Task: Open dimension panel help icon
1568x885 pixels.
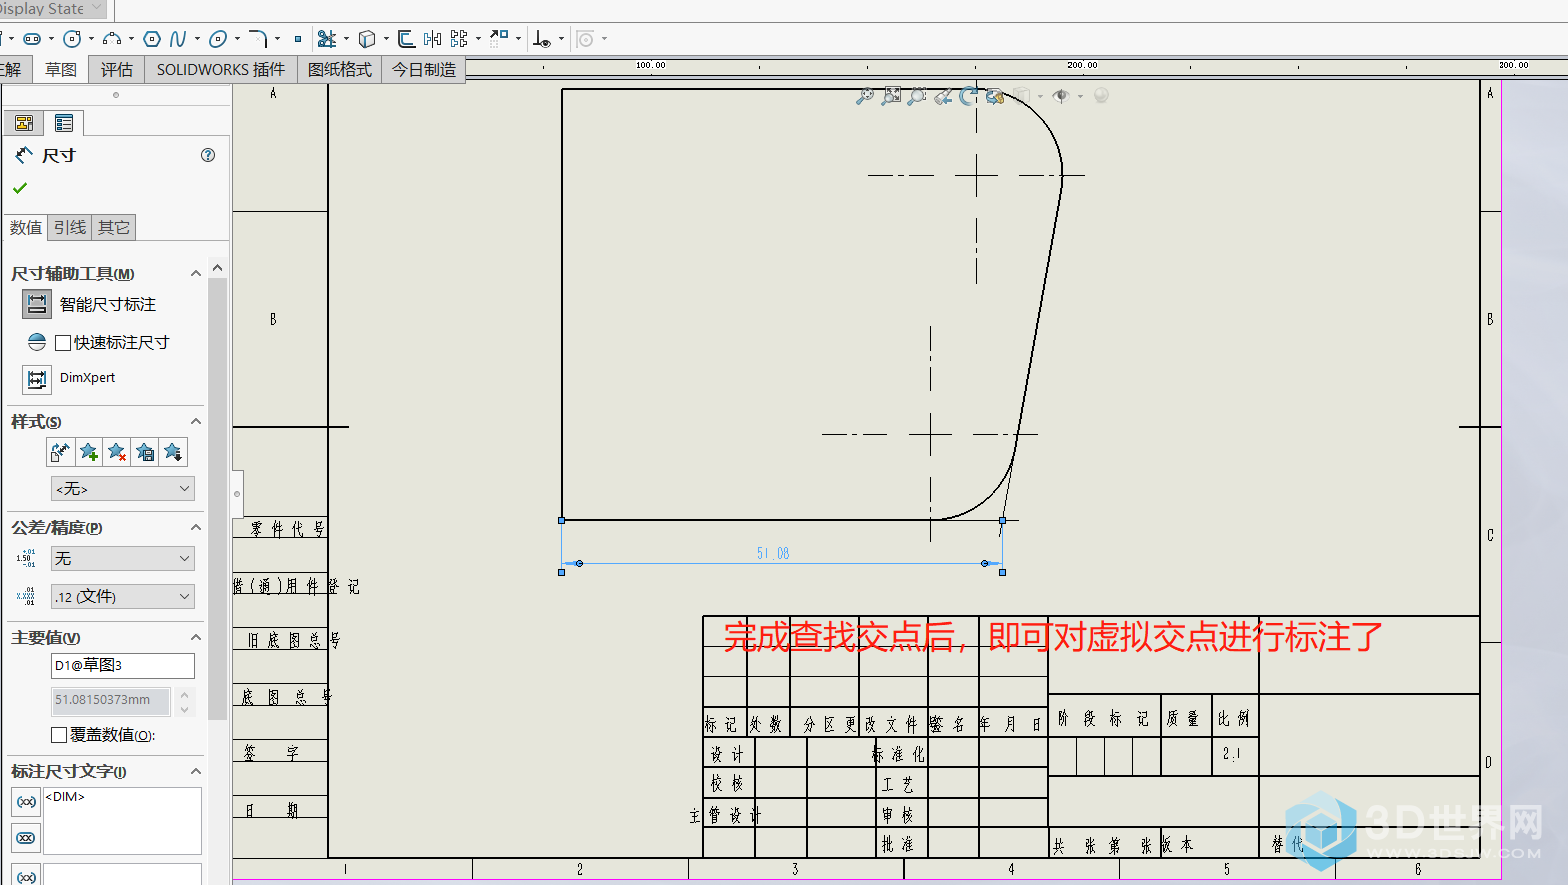Action: (x=208, y=155)
